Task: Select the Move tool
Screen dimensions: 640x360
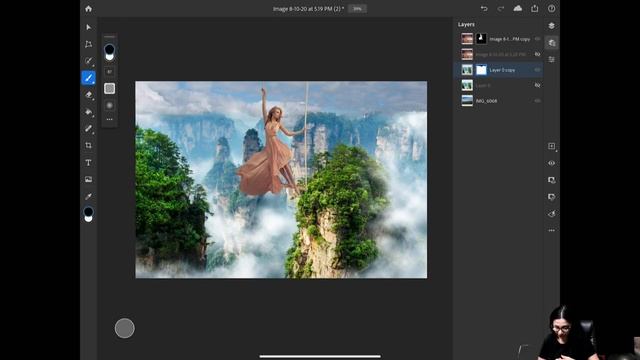Action: [x=89, y=27]
